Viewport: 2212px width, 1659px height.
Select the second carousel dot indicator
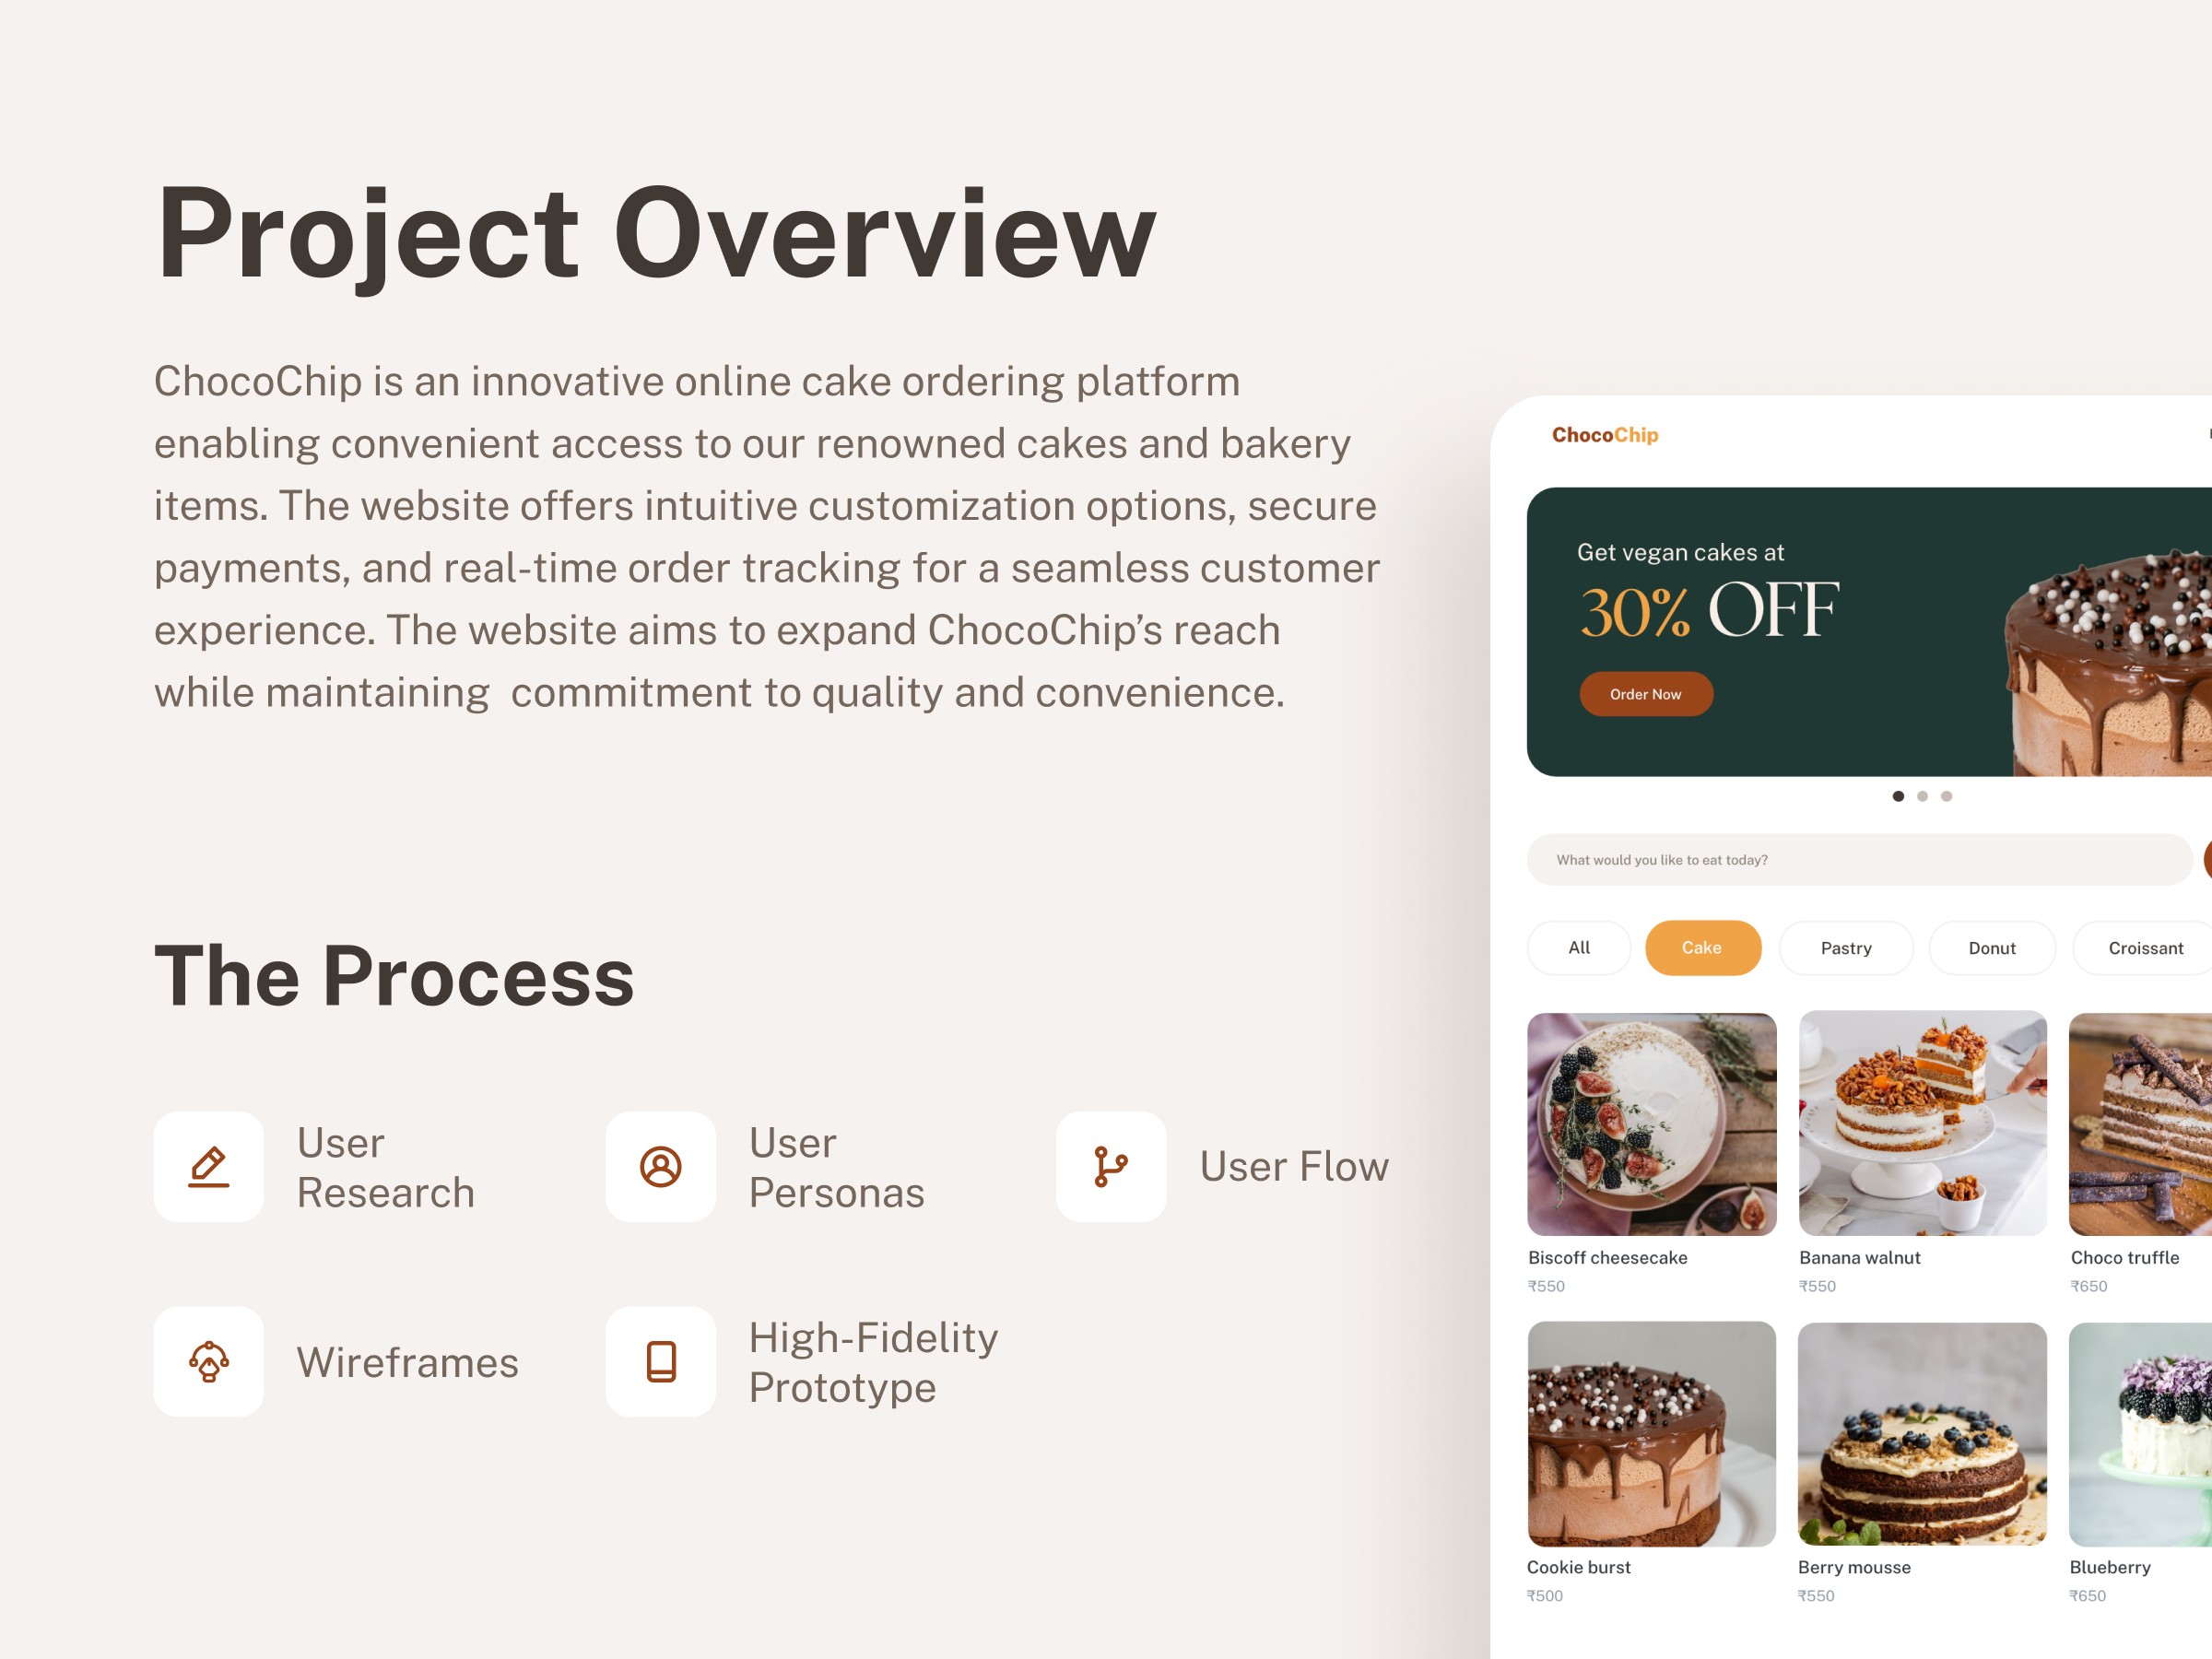click(x=1922, y=796)
